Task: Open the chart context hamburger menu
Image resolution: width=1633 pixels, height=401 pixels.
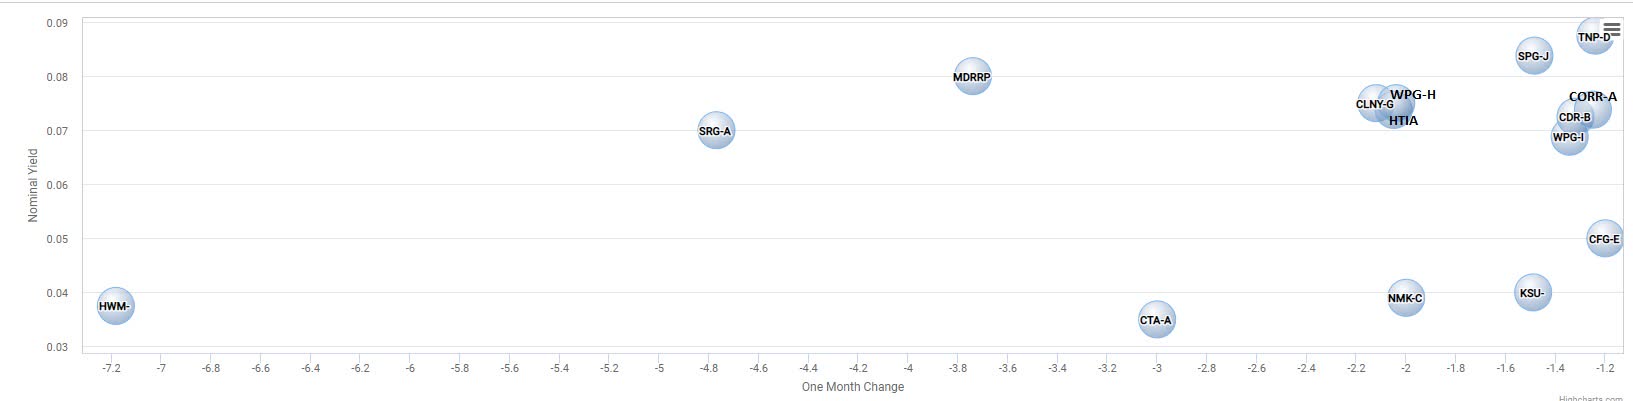Action: click(x=1612, y=29)
